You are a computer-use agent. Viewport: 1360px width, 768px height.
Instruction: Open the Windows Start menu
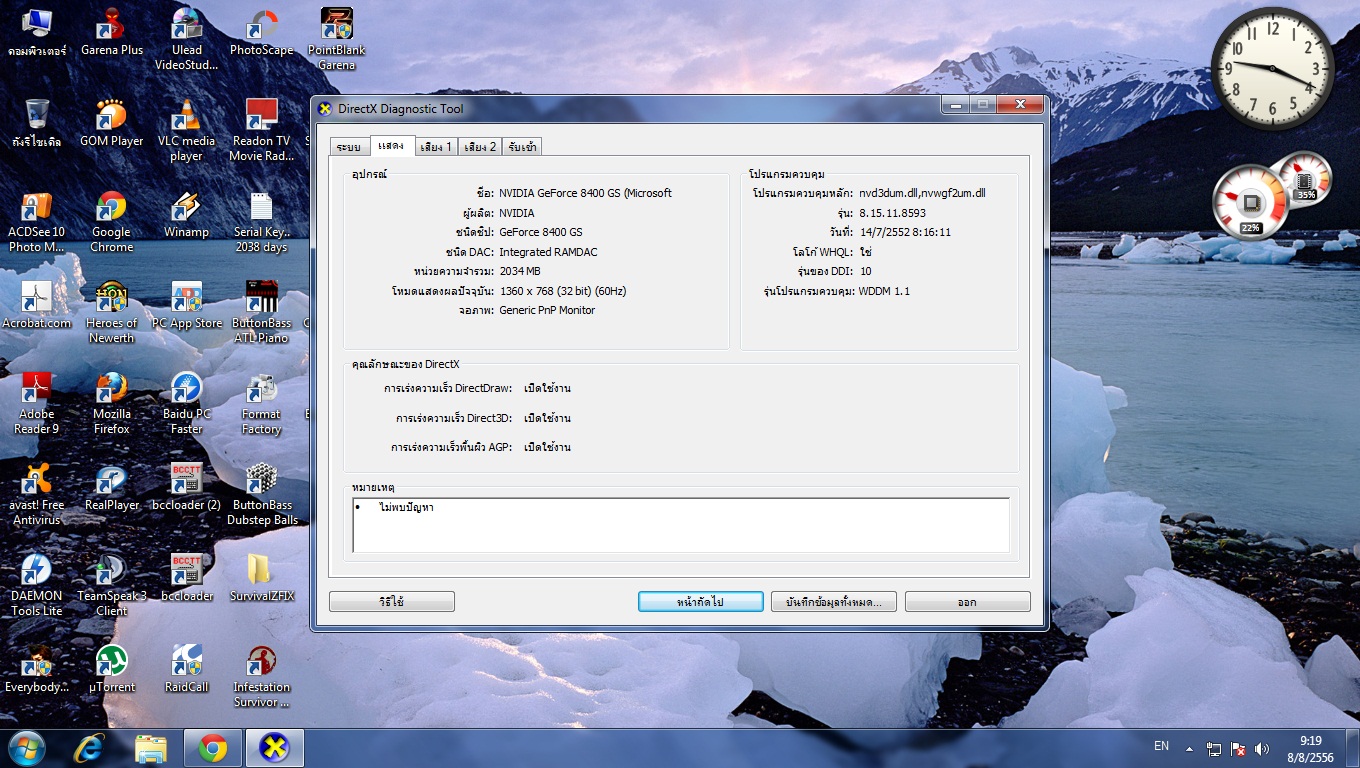pos(25,747)
